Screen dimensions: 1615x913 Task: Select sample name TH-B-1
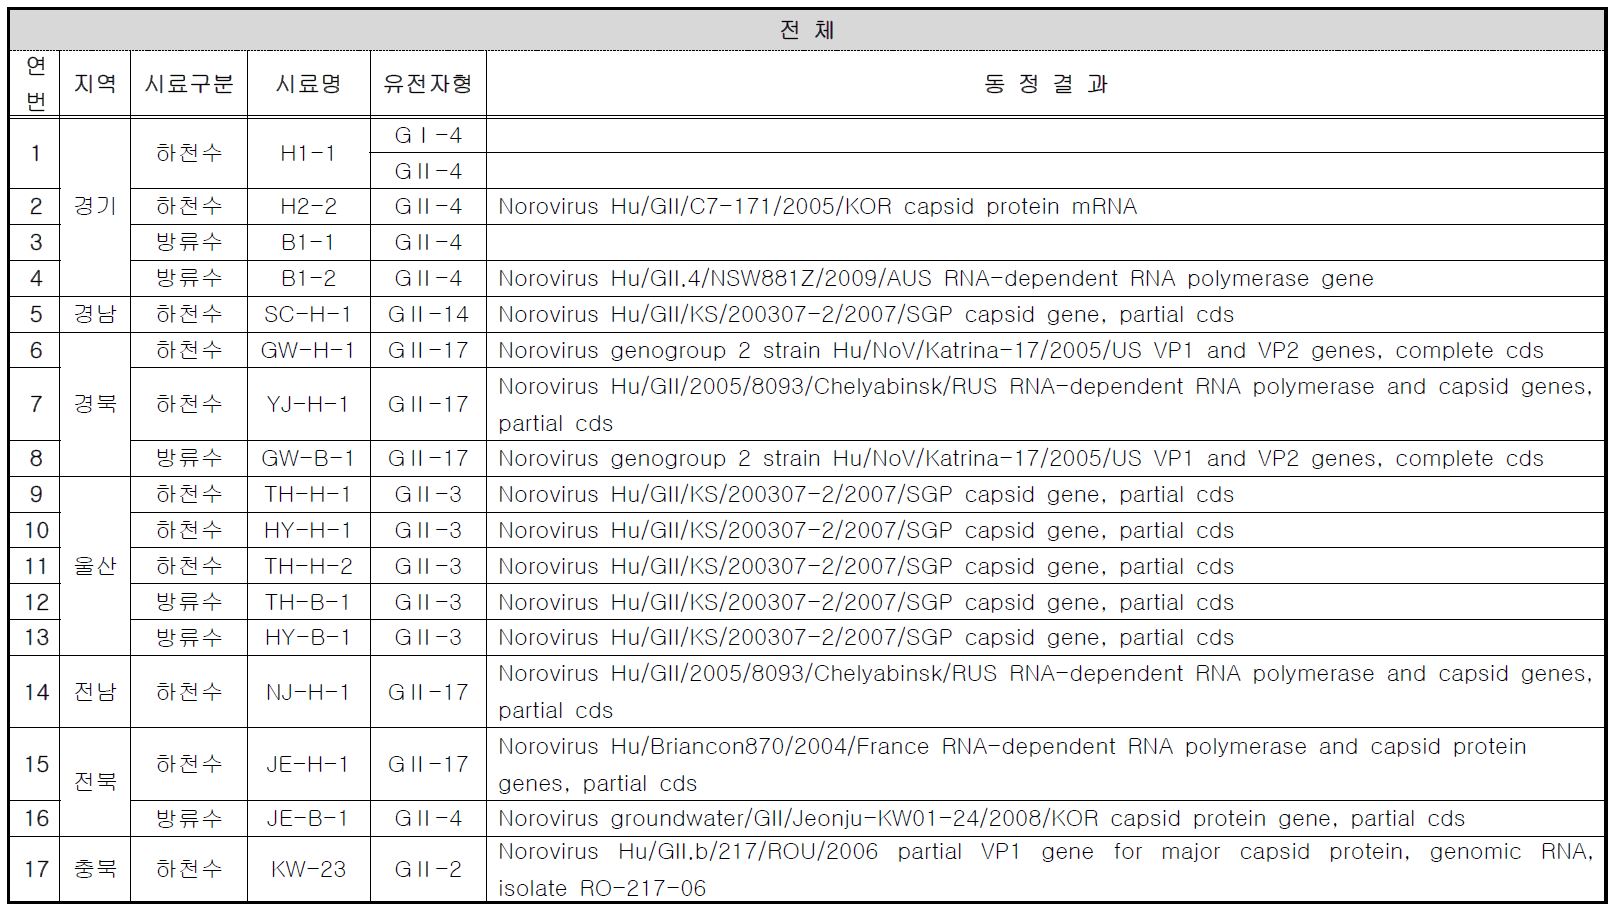[308, 602]
